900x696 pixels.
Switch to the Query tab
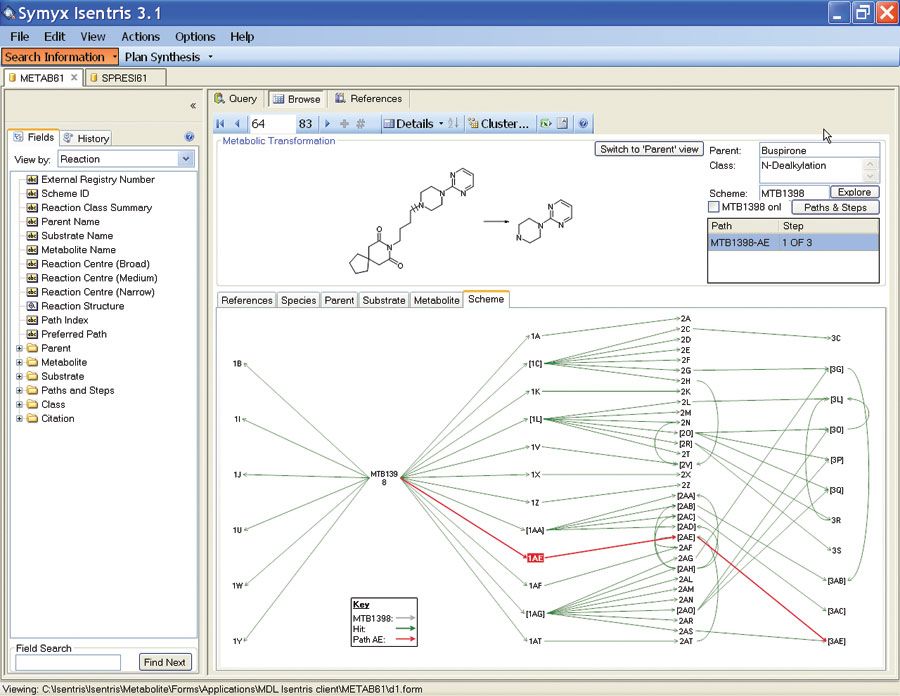pos(236,99)
